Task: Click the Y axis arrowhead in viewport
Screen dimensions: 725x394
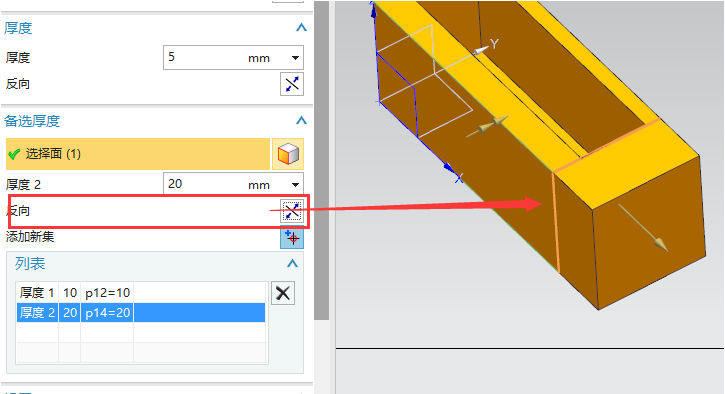Action: [482, 49]
